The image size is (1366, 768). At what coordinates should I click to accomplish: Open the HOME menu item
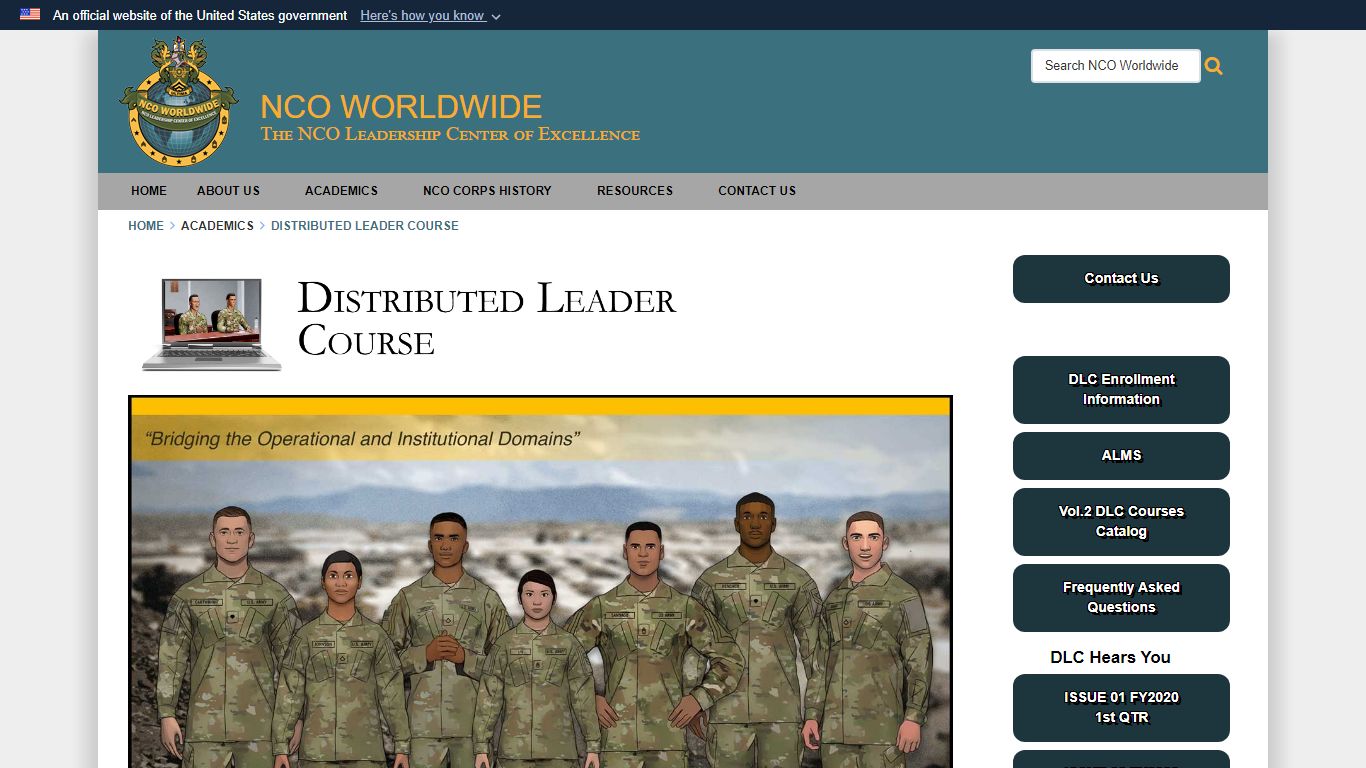149,191
